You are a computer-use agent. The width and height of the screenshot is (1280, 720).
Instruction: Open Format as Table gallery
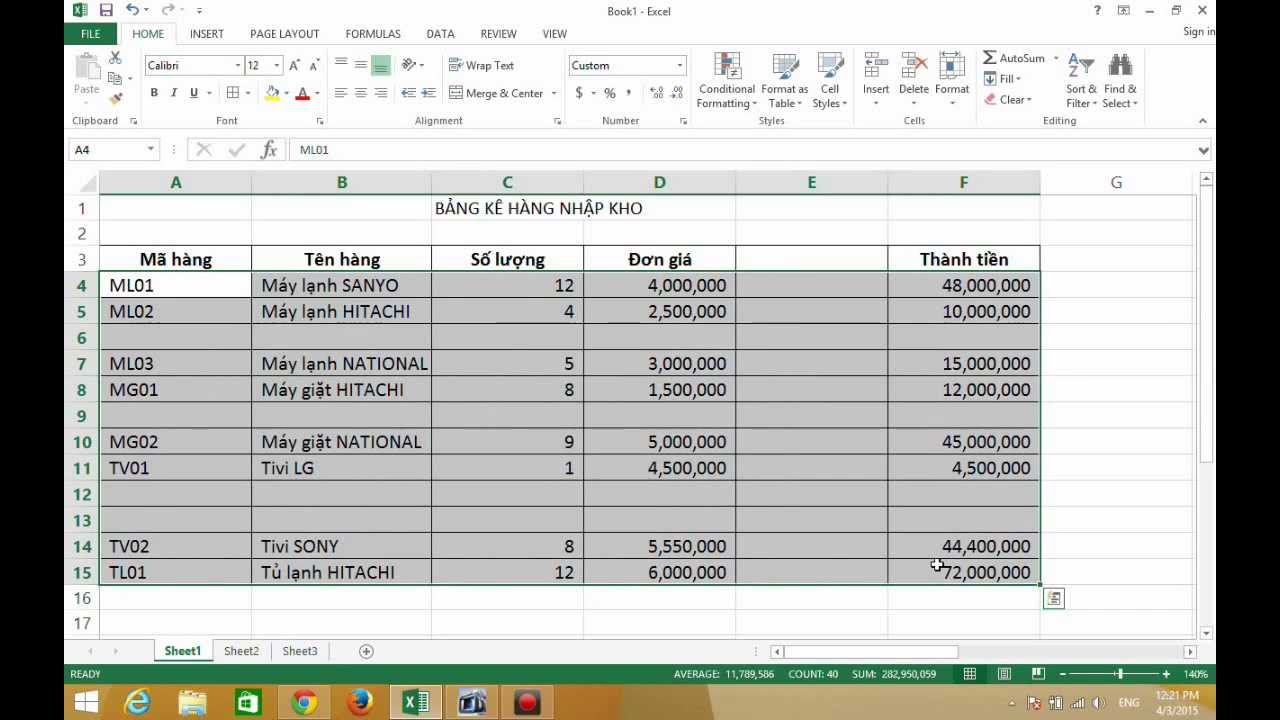pos(785,81)
